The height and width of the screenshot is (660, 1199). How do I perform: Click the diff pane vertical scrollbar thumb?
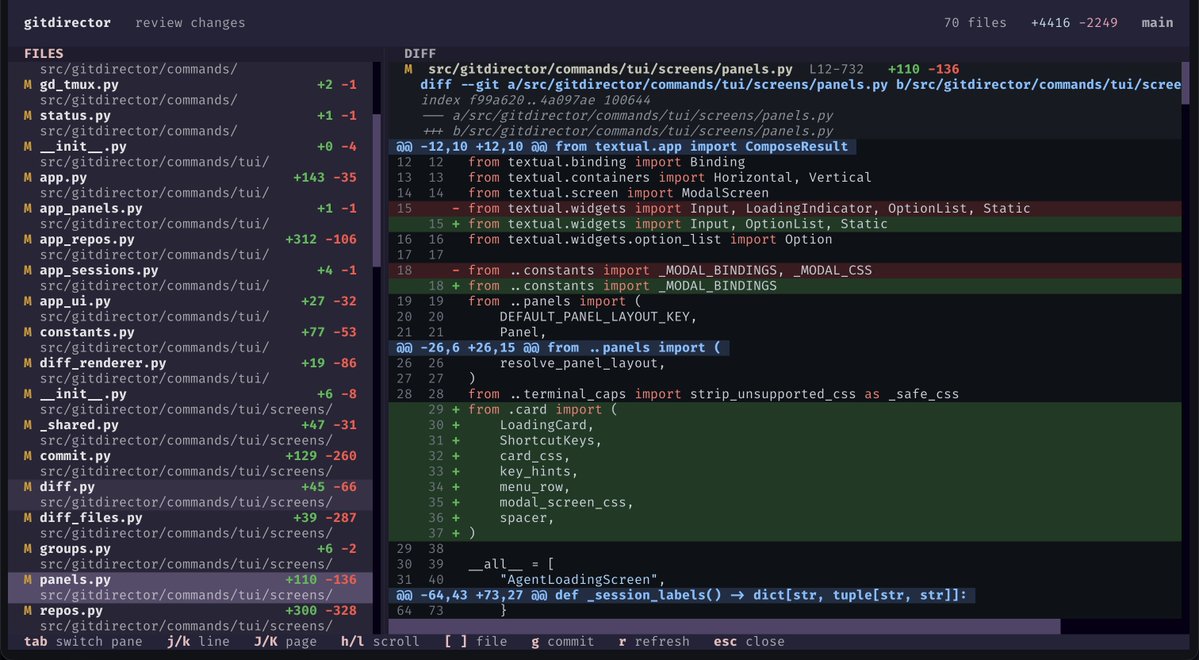coord(1185,83)
